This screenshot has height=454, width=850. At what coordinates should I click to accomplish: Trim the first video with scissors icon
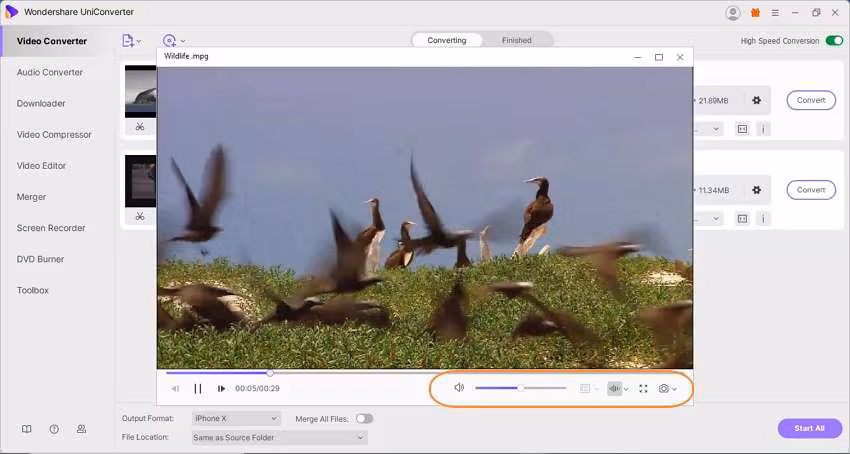(140, 126)
